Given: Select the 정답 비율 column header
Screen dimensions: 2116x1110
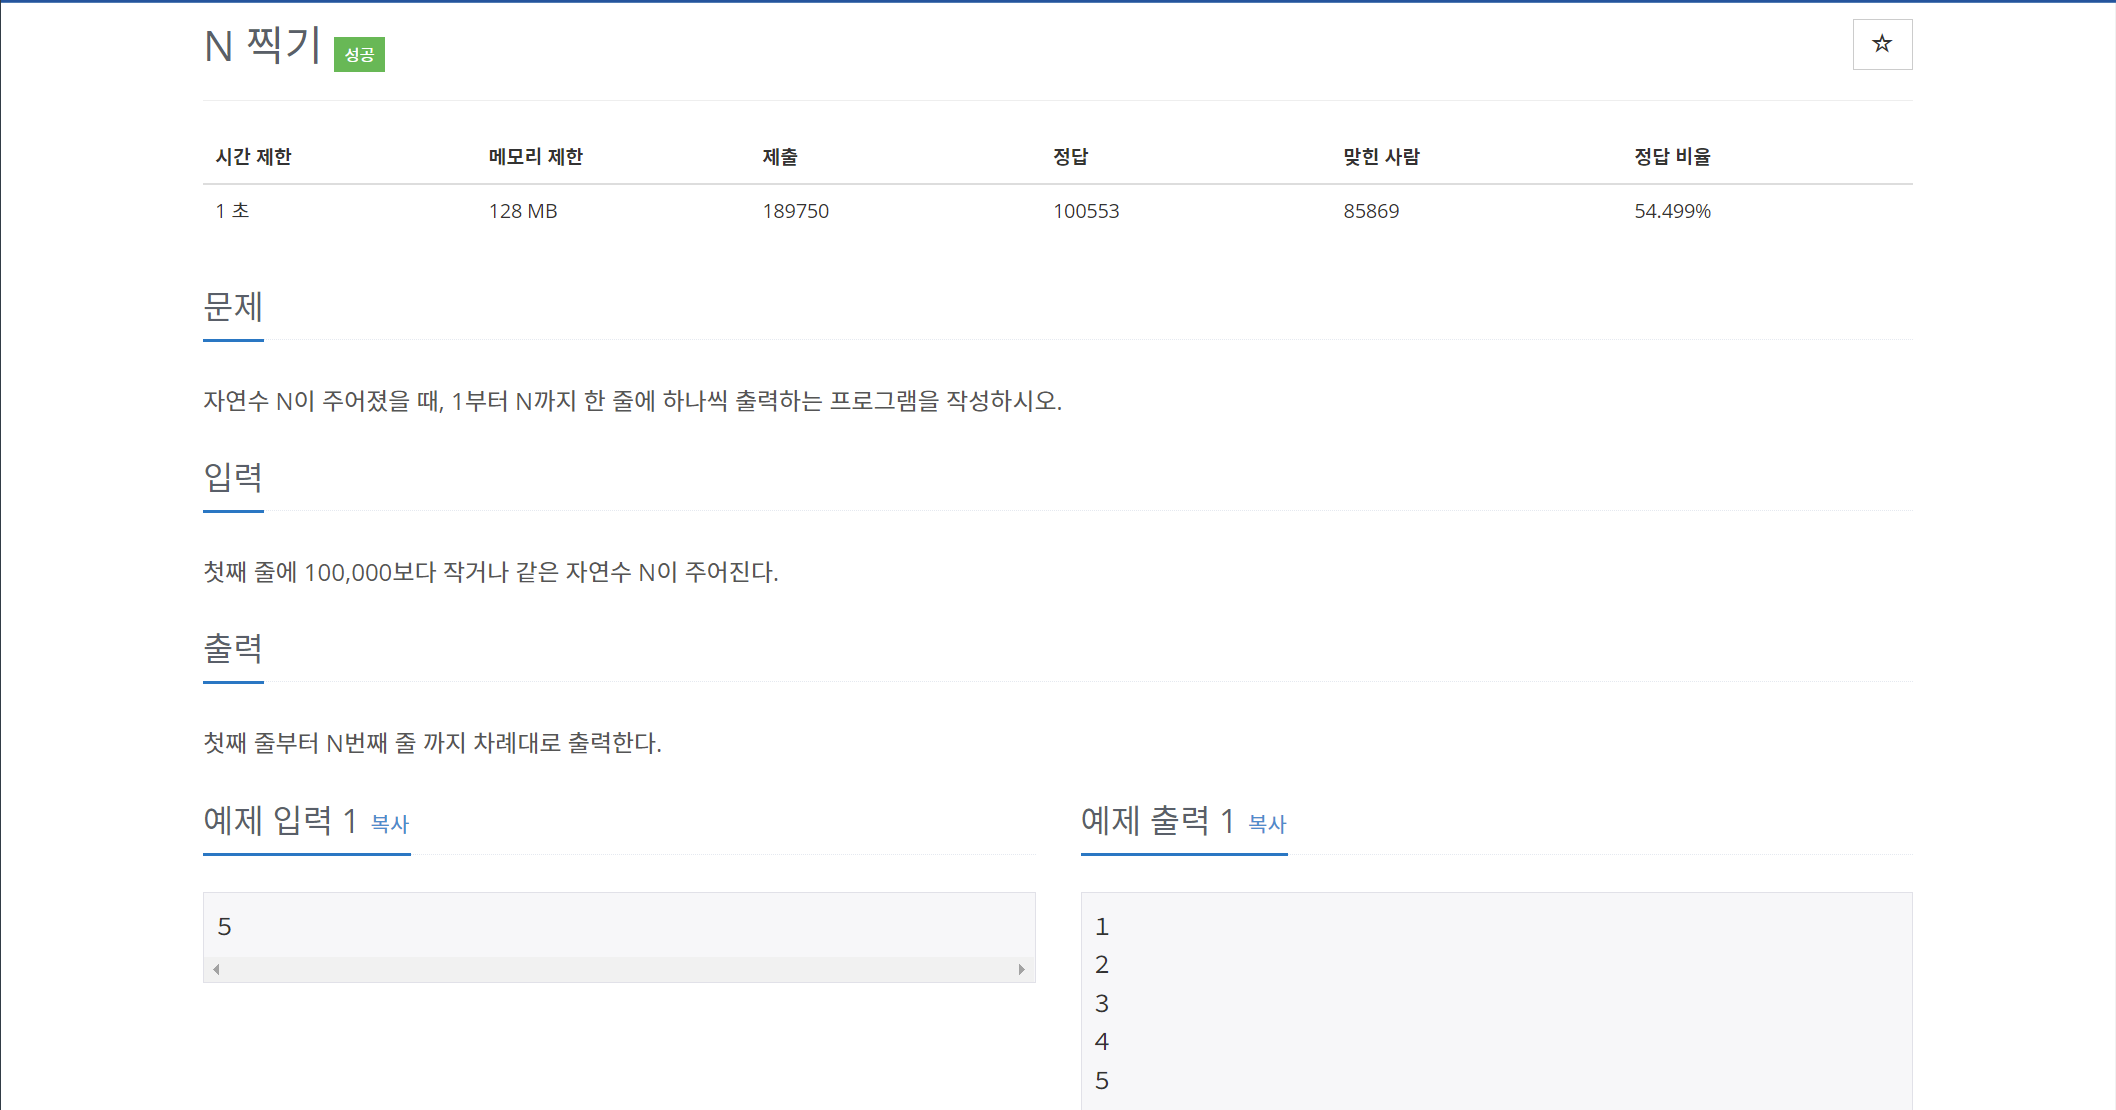Looking at the screenshot, I should (1672, 157).
